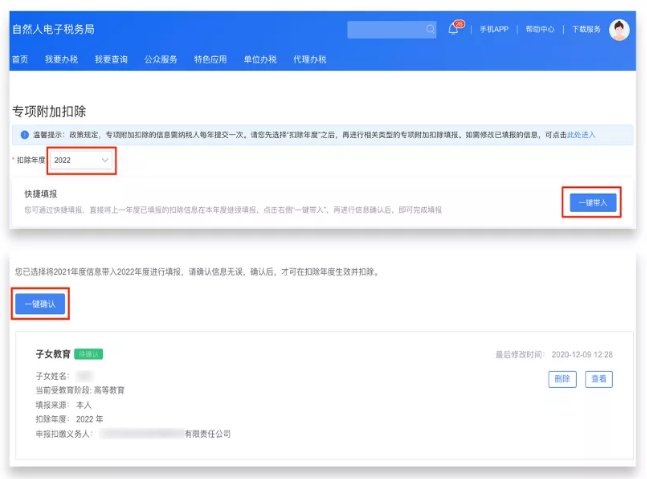Click the 当前受教育阶段: 高等教育 line
This screenshot has width=647, height=479.
[x=80, y=390]
